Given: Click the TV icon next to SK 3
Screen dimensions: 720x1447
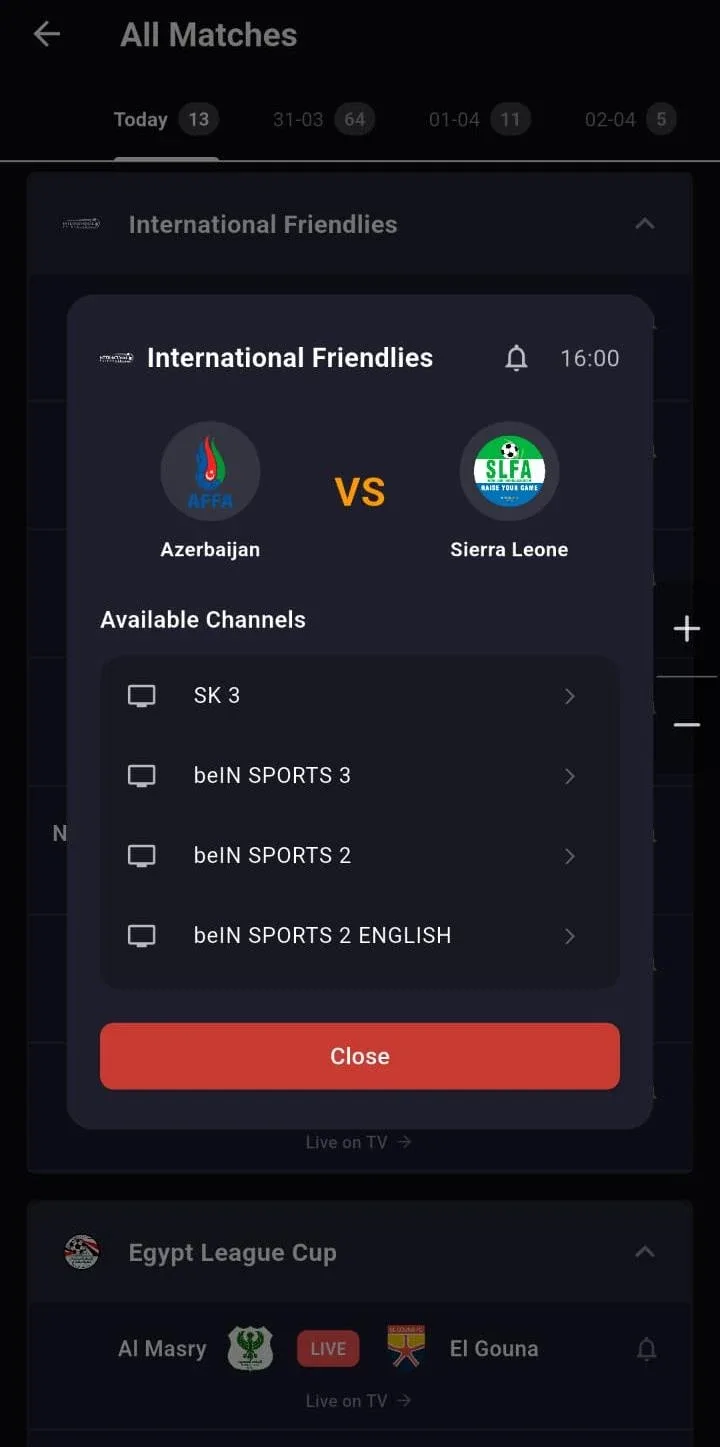Looking at the screenshot, I should tap(141, 695).
